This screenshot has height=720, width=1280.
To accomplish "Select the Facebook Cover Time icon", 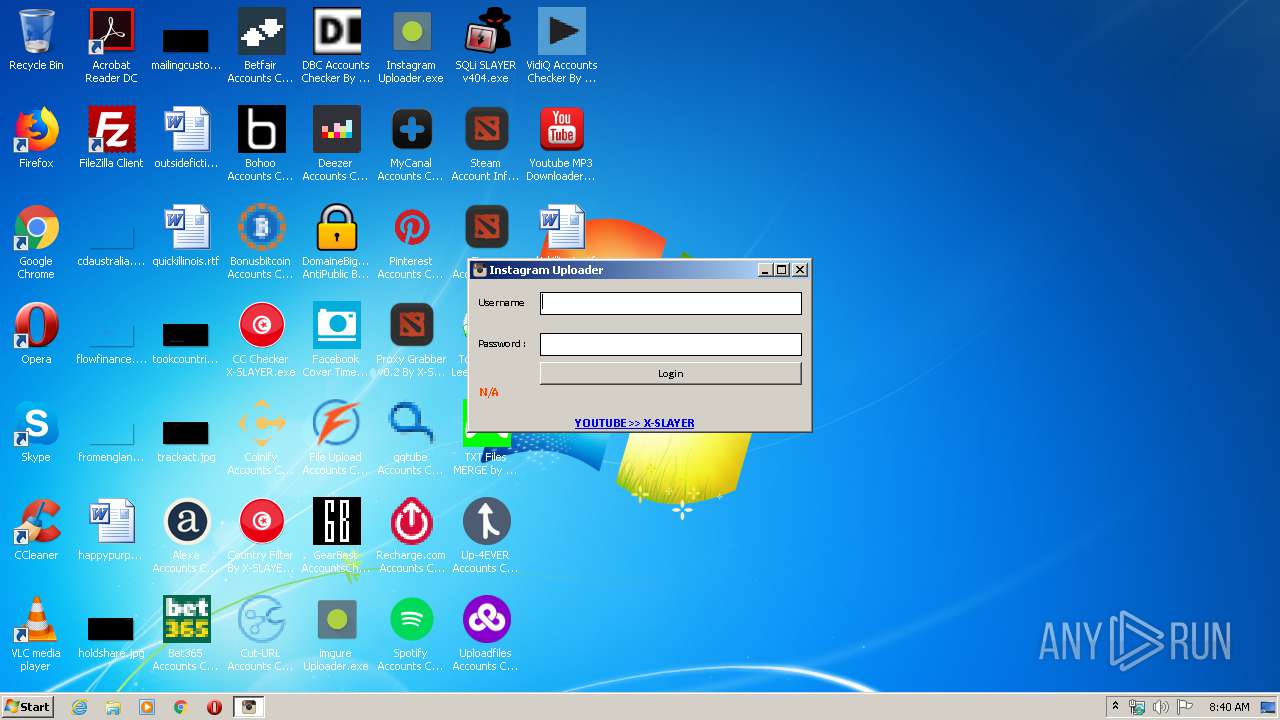I will 336,339.
